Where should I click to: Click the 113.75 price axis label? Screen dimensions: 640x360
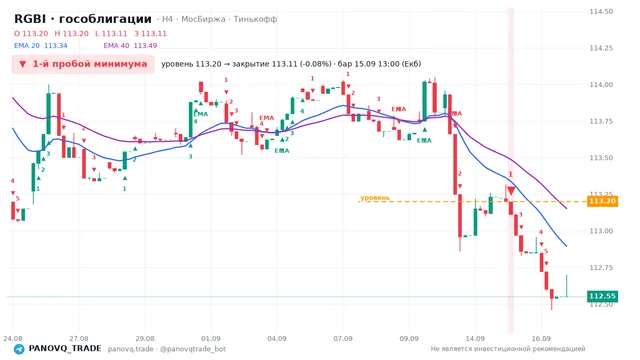click(x=601, y=121)
